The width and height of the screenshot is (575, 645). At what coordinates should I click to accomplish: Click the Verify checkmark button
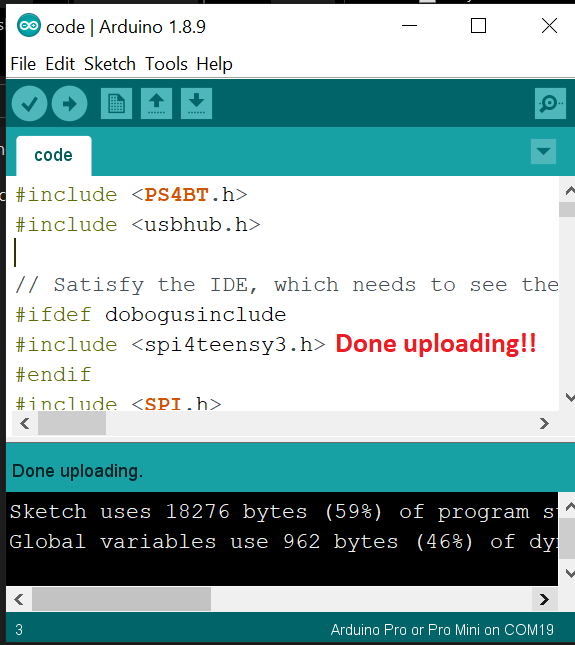[29, 103]
